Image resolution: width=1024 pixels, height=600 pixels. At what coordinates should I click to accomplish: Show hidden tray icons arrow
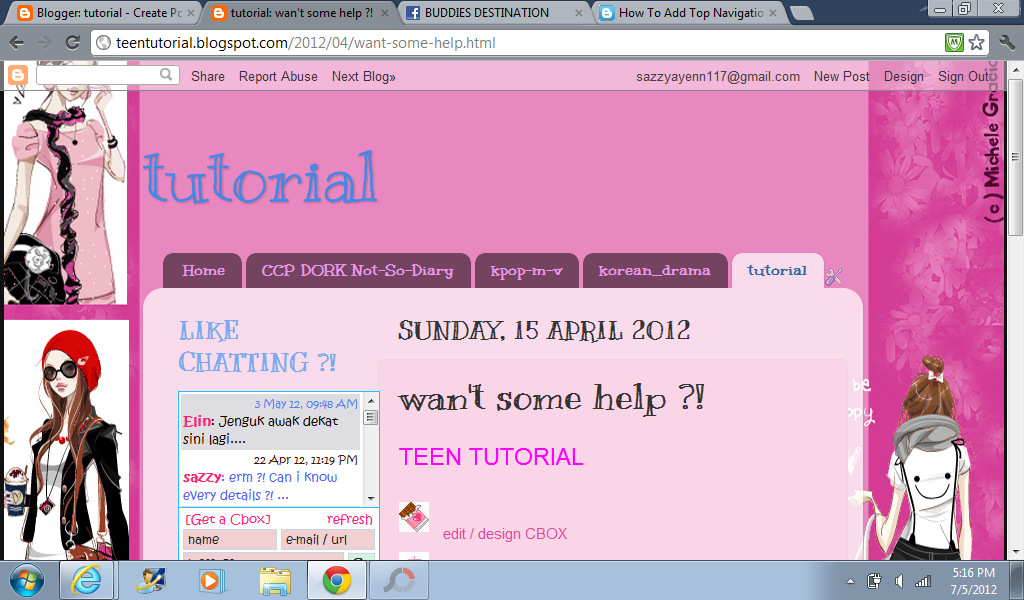pyautogui.click(x=850, y=581)
